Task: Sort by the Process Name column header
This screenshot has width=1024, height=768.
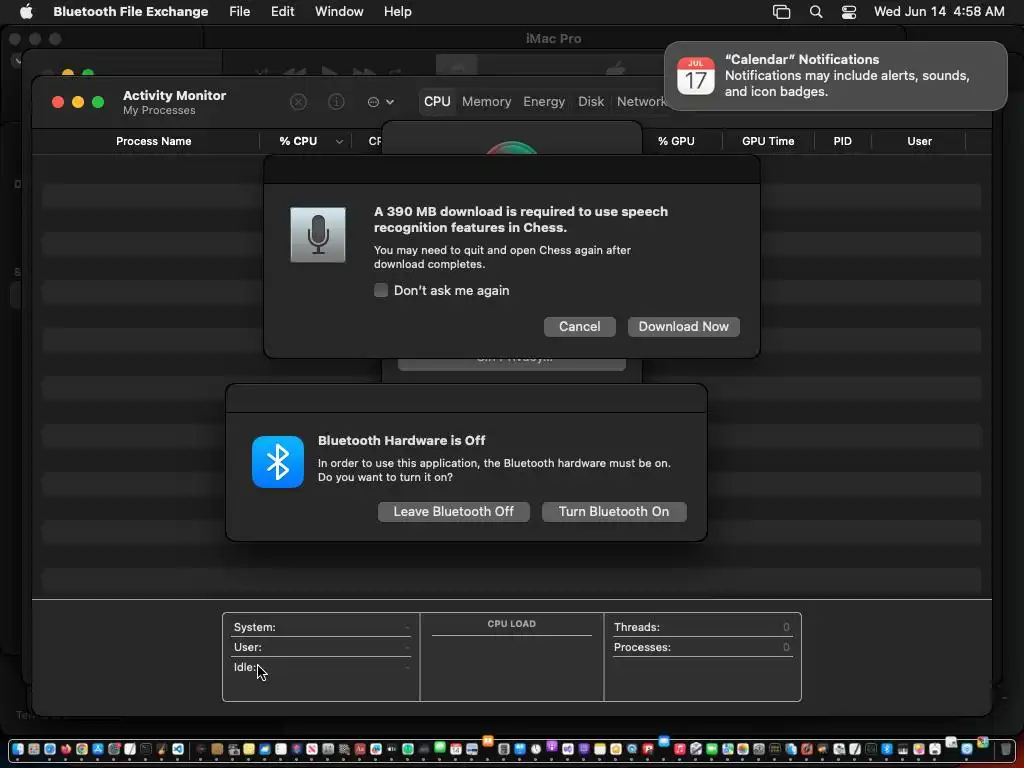Action: pyautogui.click(x=153, y=142)
